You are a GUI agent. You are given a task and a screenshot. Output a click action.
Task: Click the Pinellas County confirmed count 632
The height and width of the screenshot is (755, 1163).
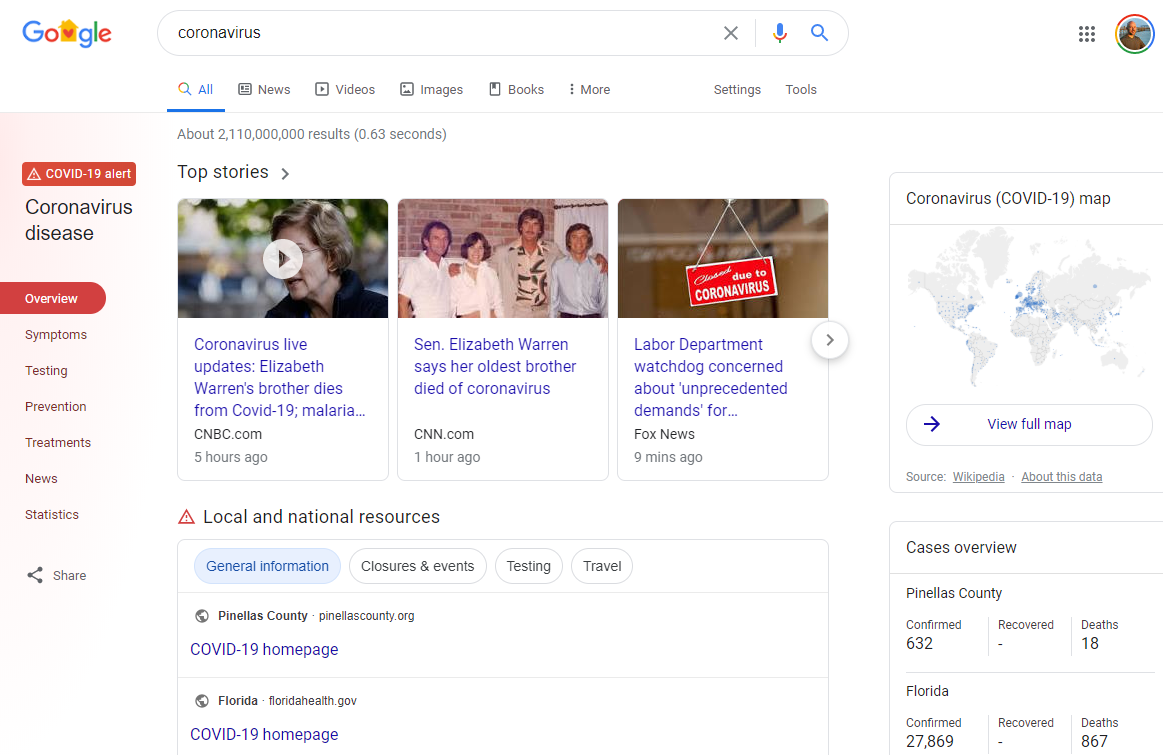click(x=919, y=643)
